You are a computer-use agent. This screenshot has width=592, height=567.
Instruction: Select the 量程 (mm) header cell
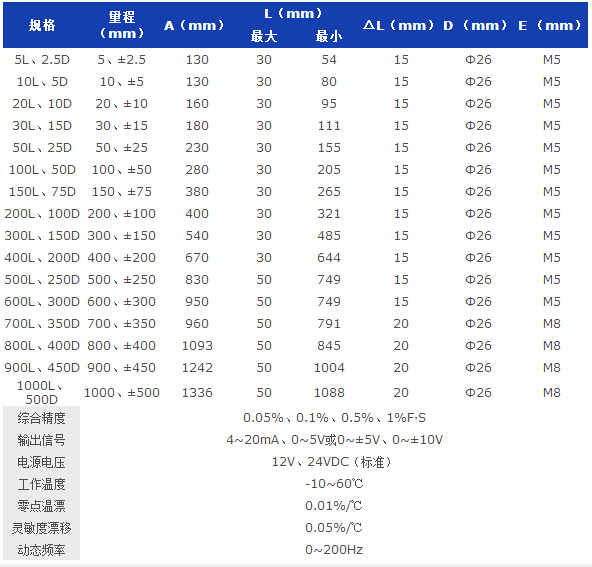(x=122, y=25)
